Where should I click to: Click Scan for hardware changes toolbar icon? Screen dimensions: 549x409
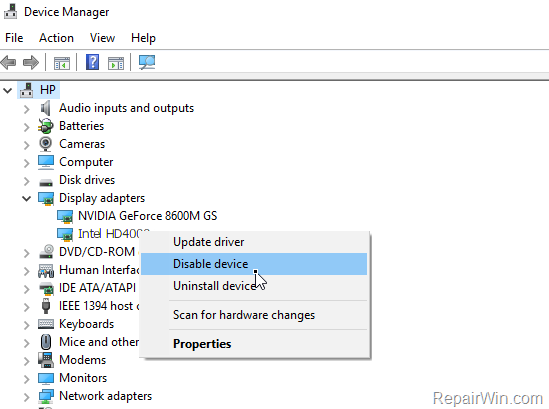click(x=147, y=62)
